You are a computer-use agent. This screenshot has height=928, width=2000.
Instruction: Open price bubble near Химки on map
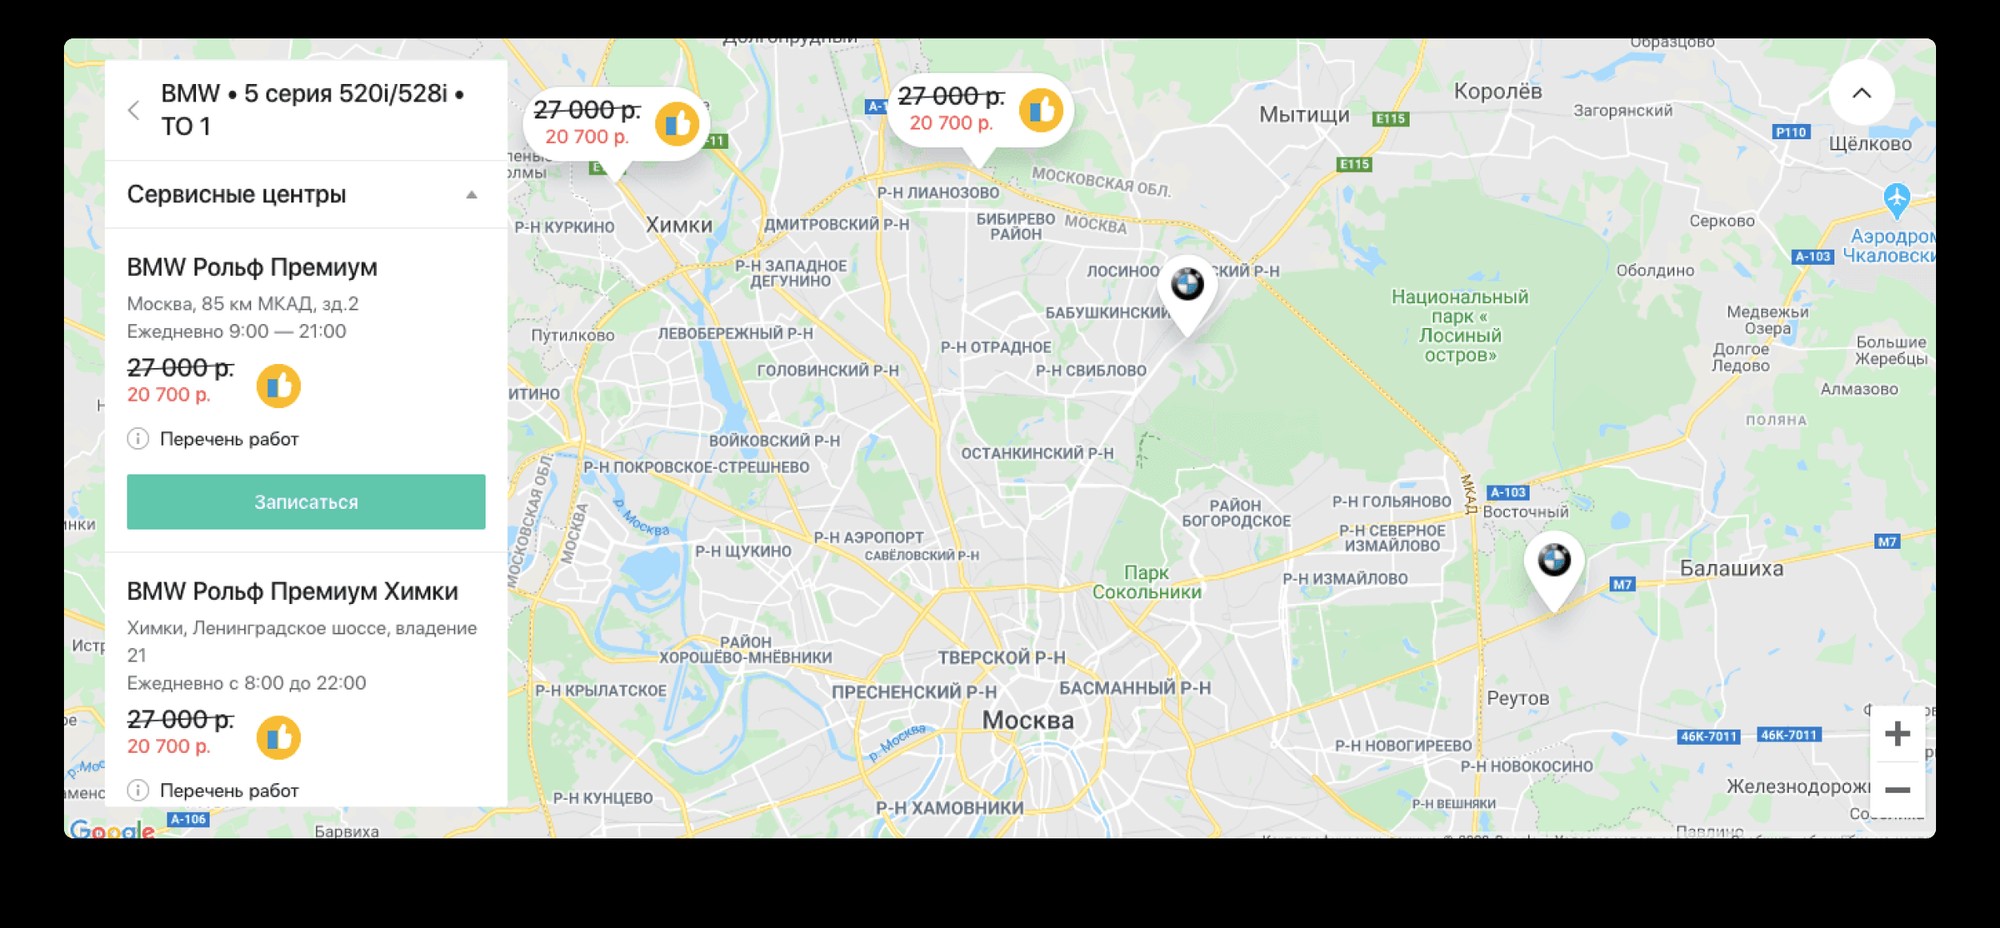point(615,125)
